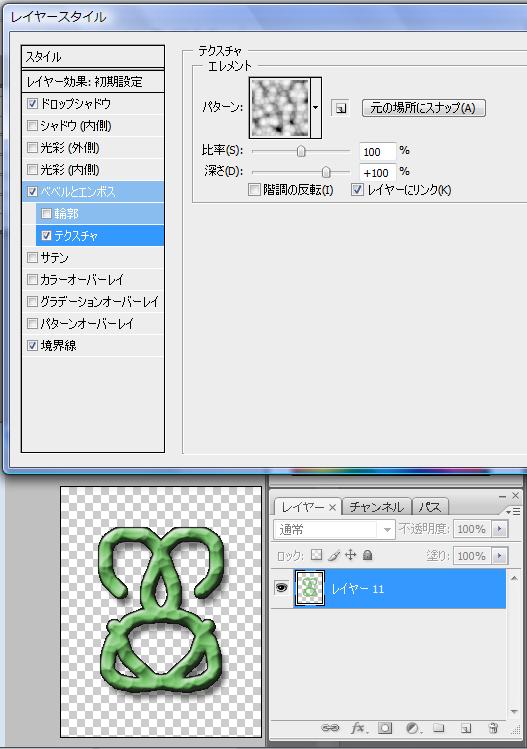Expand the 不透明度 opacity slider arrow

(500, 529)
